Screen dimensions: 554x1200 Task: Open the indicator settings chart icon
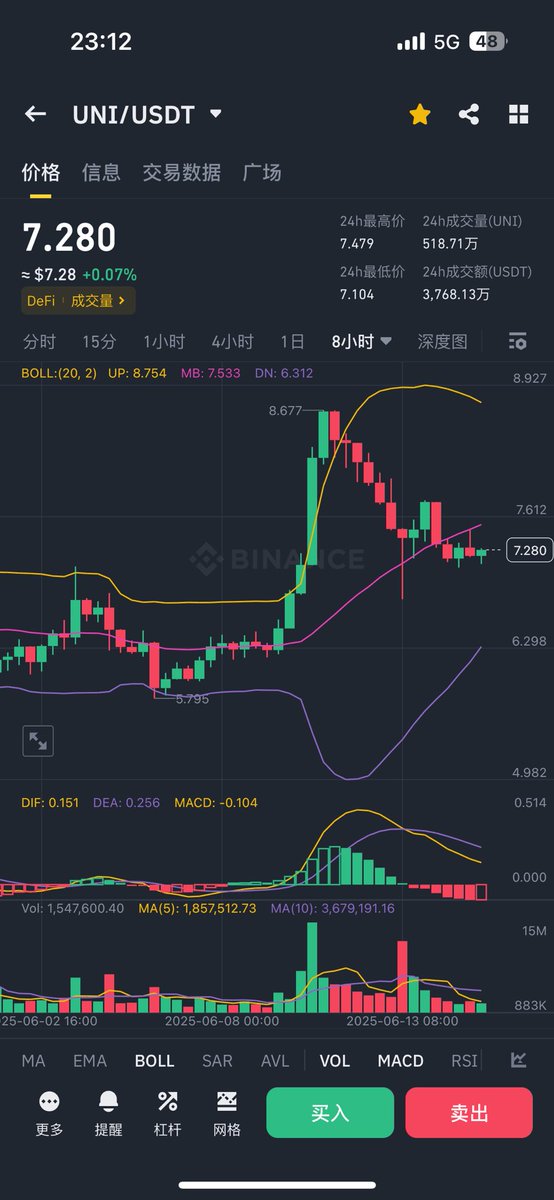point(518,1060)
